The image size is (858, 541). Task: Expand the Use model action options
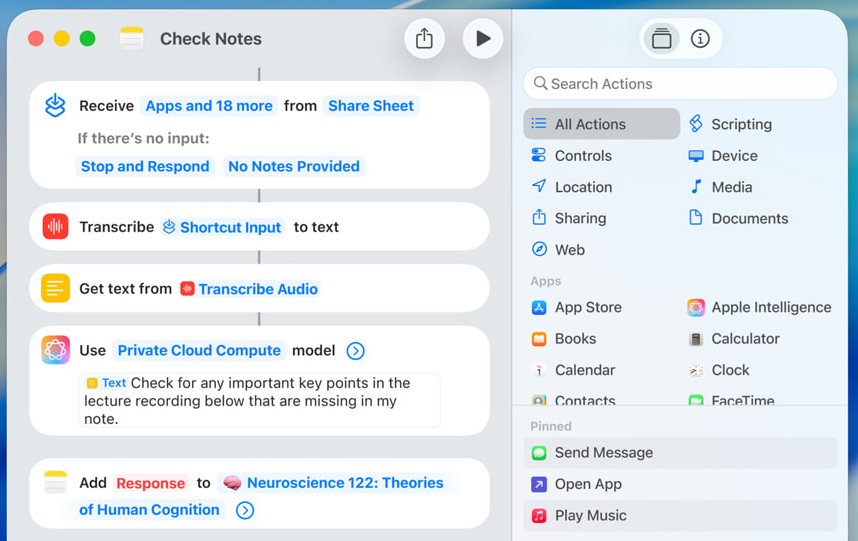pyautogui.click(x=355, y=351)
